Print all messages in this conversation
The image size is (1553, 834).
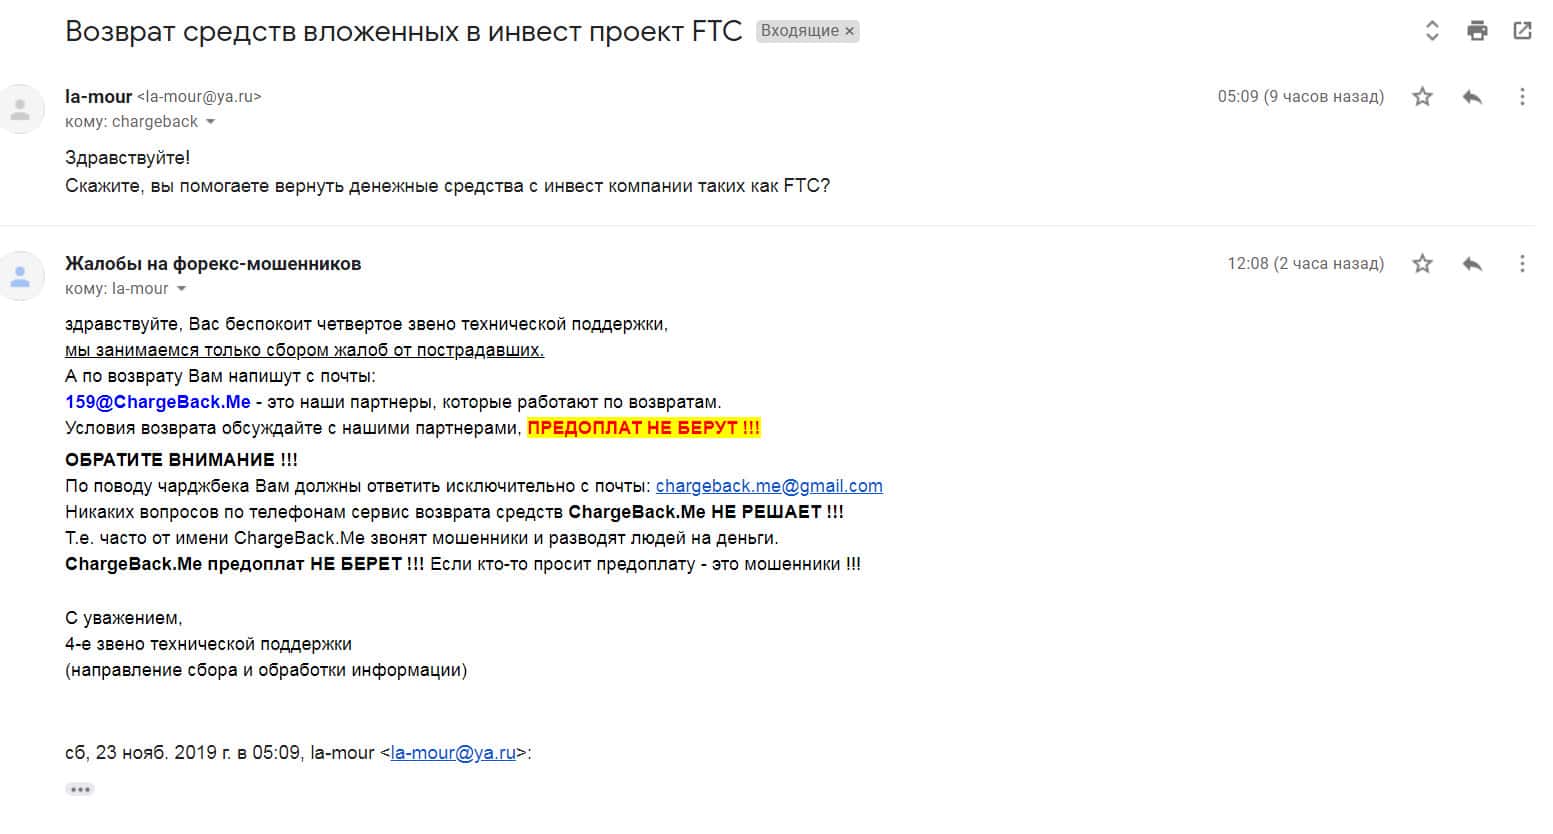point(1477,31)
